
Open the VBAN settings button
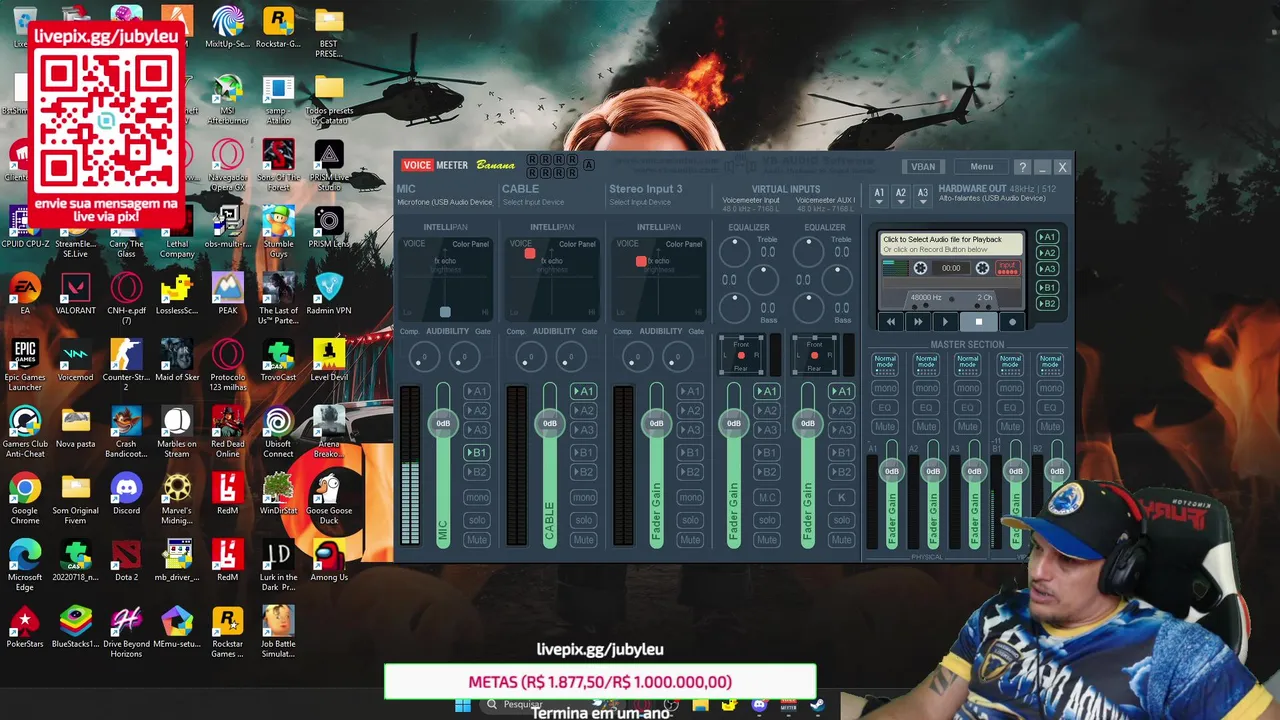[923, 167]
